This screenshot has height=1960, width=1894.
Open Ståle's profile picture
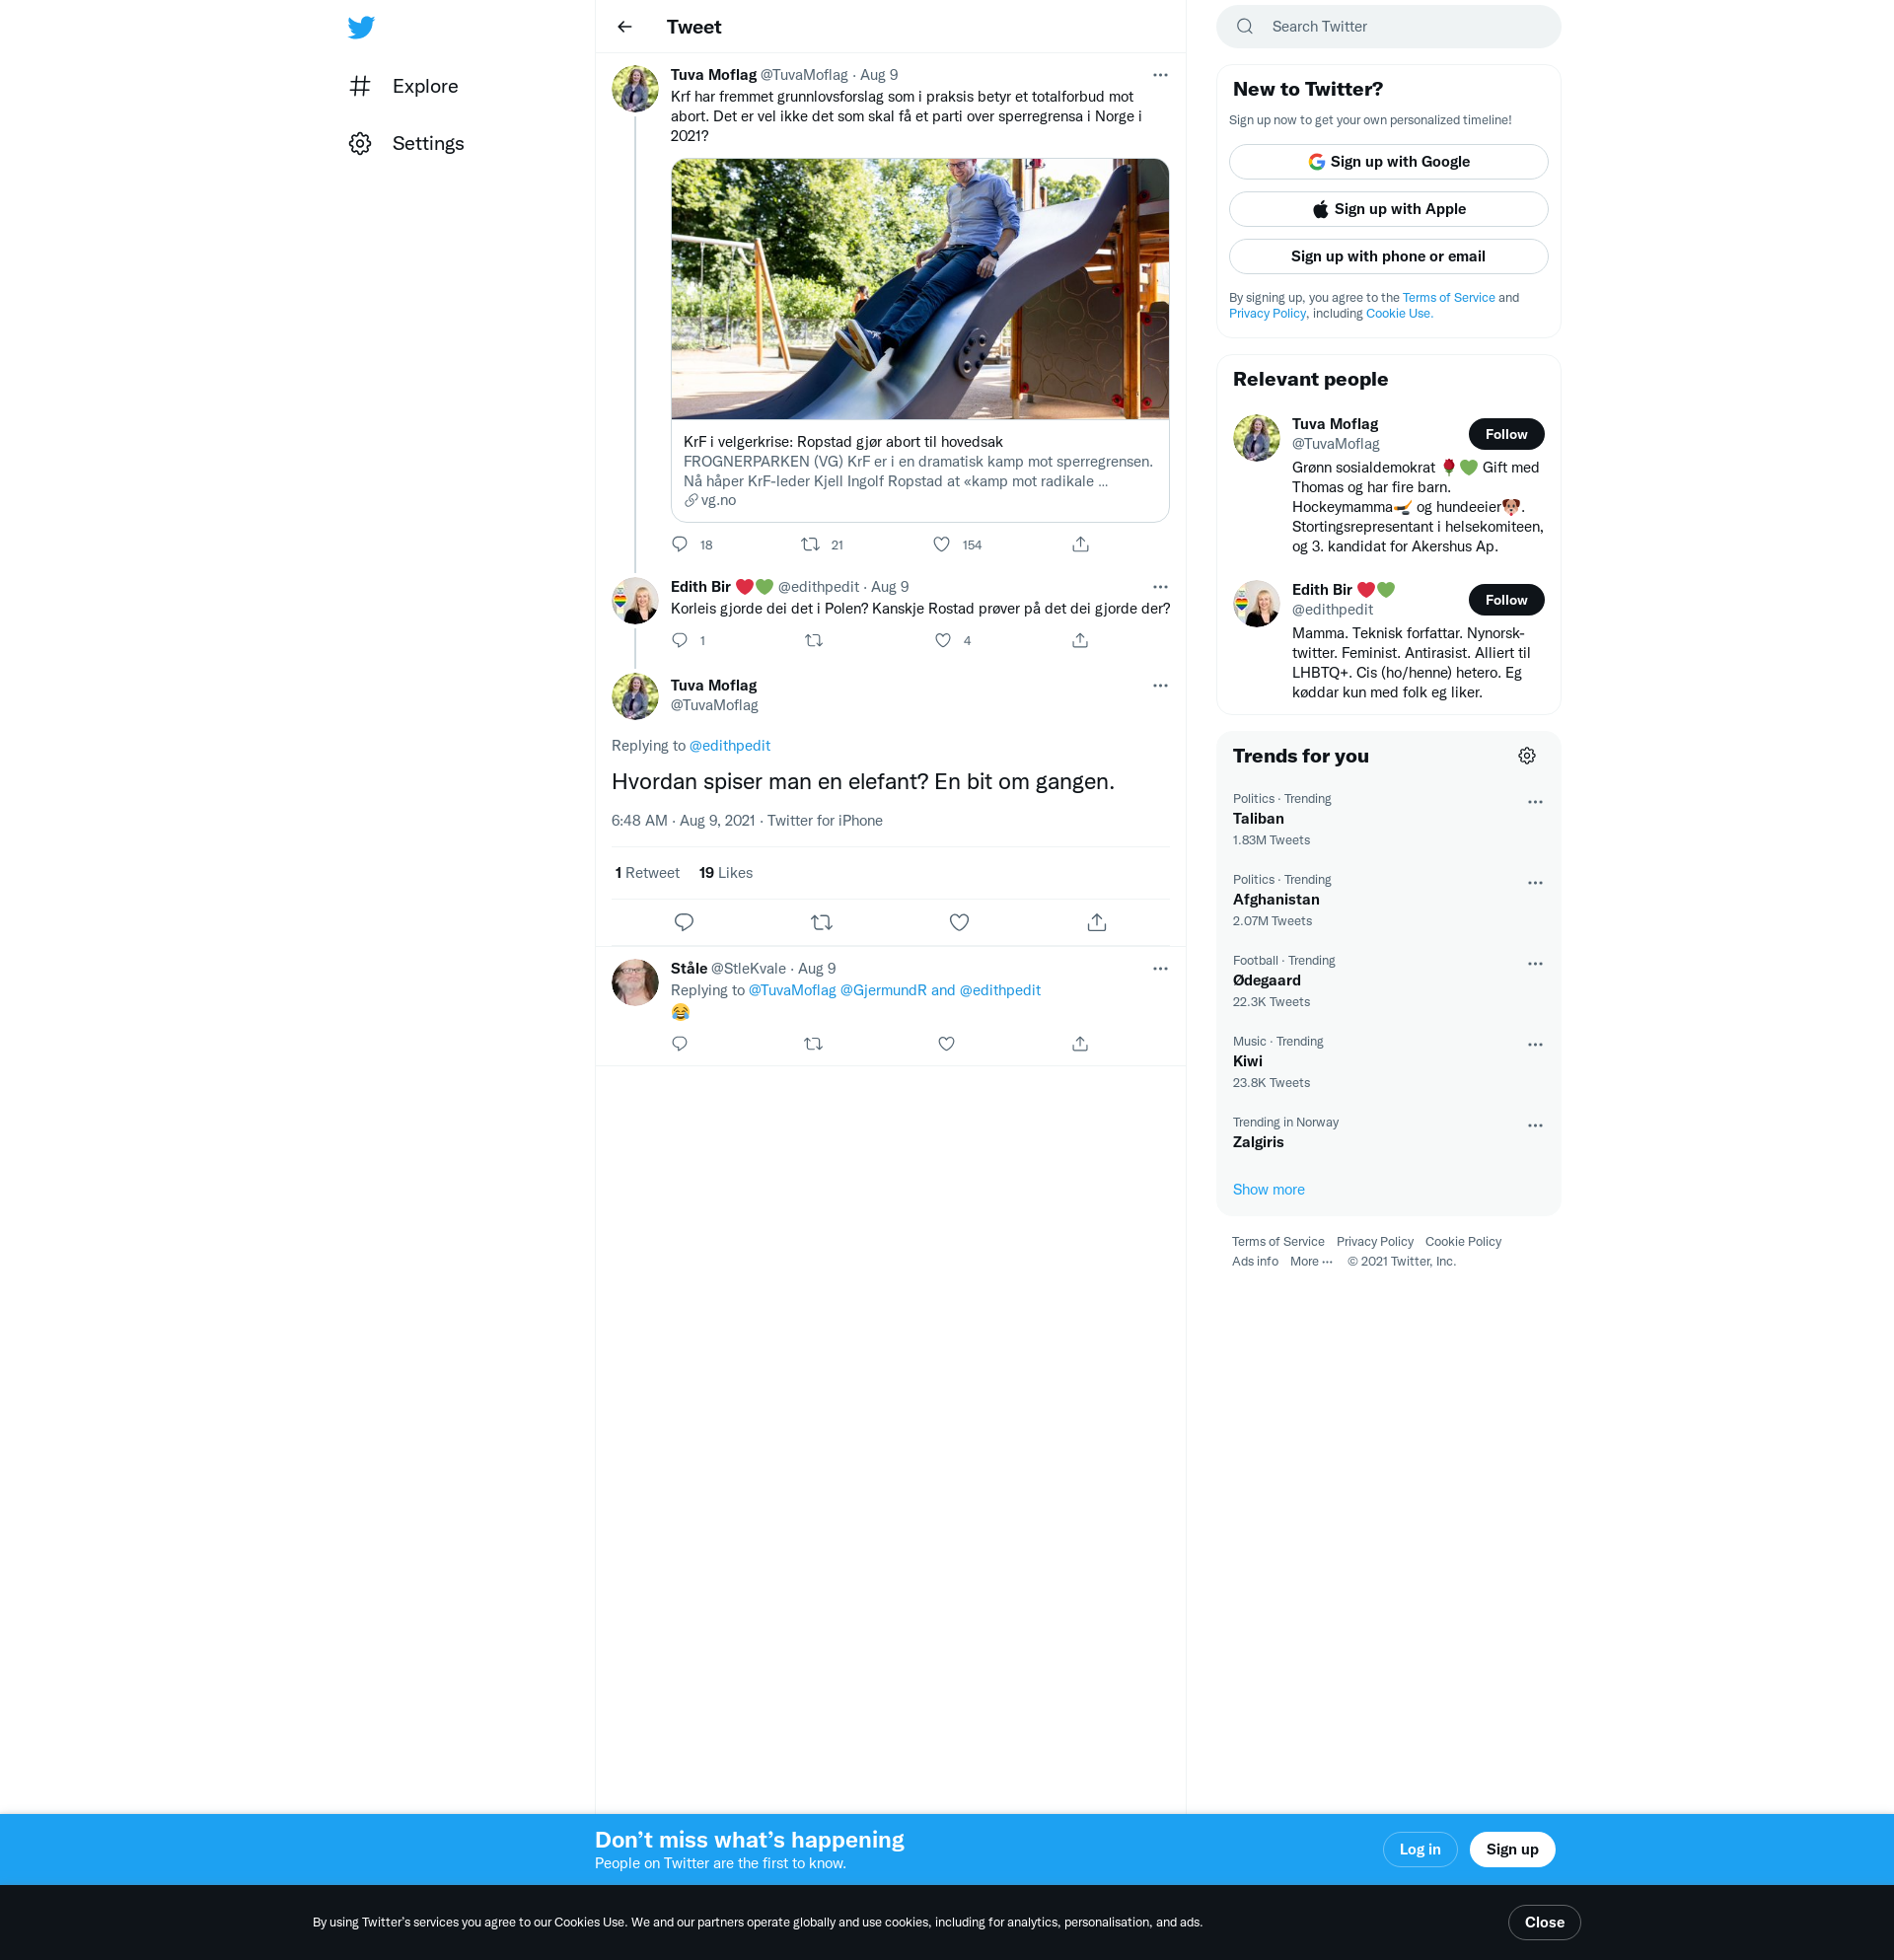(x=635, y=982)
